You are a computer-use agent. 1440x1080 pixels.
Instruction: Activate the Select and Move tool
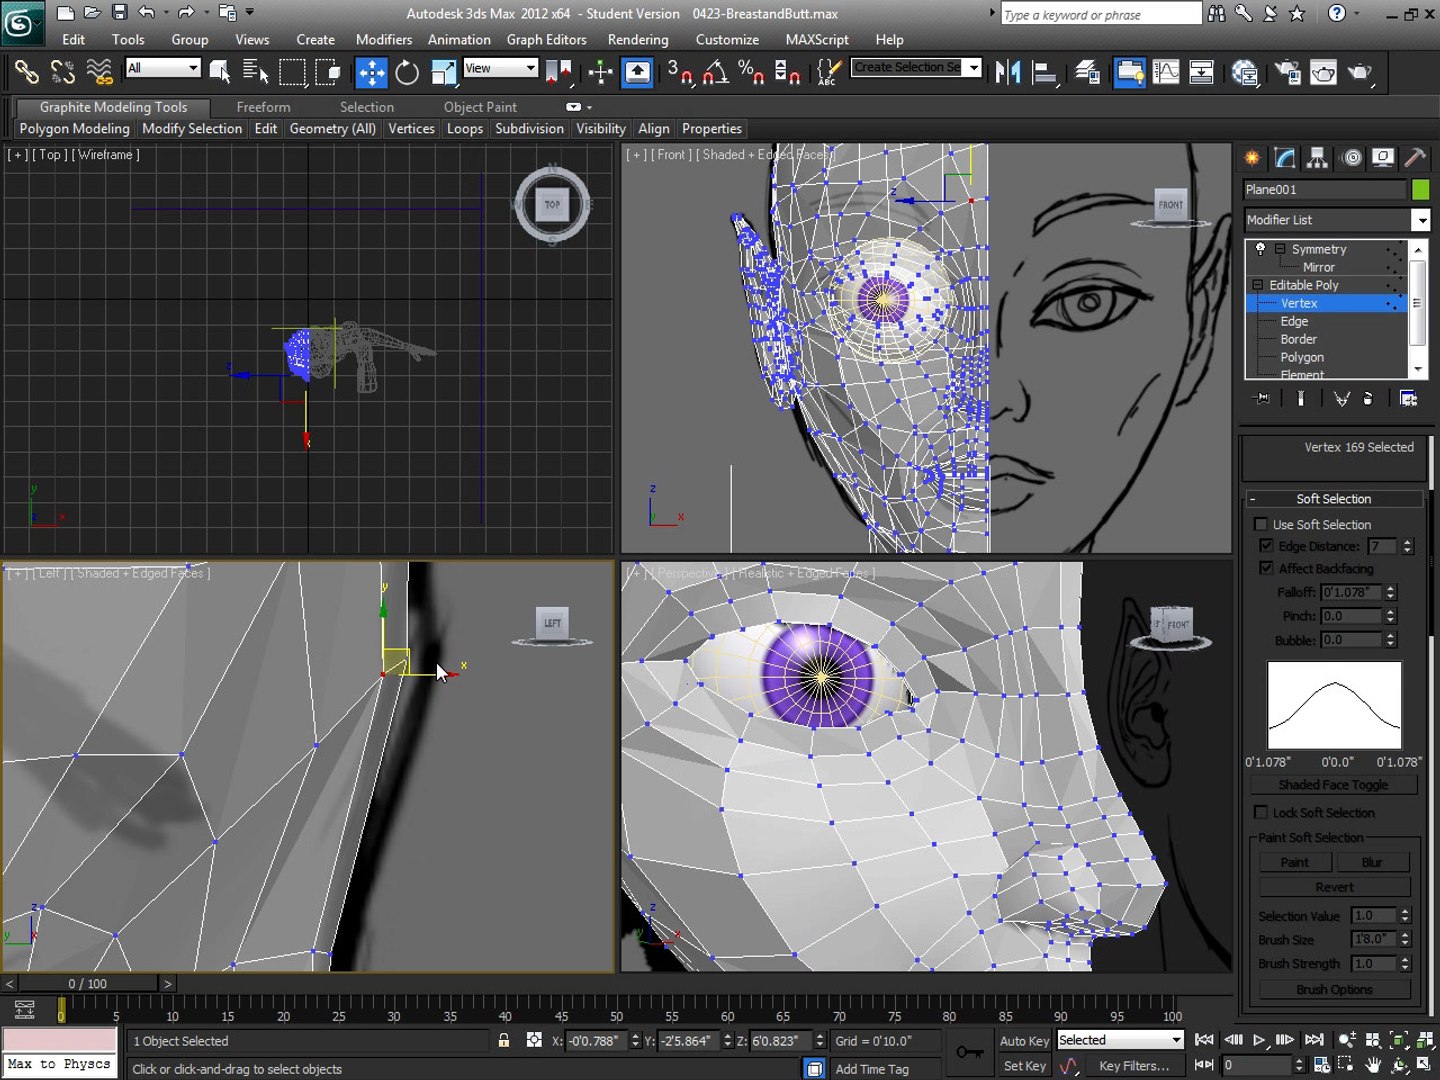[371, 72]
